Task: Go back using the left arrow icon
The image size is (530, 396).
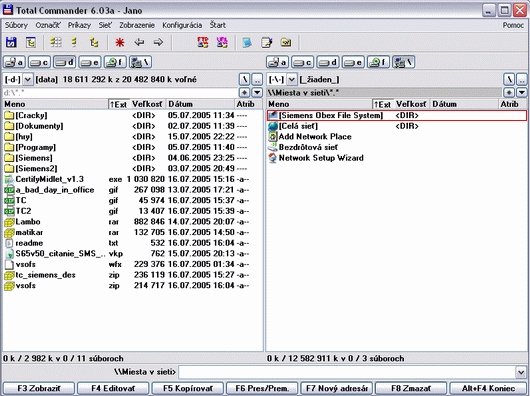Action: coord(139,43)
